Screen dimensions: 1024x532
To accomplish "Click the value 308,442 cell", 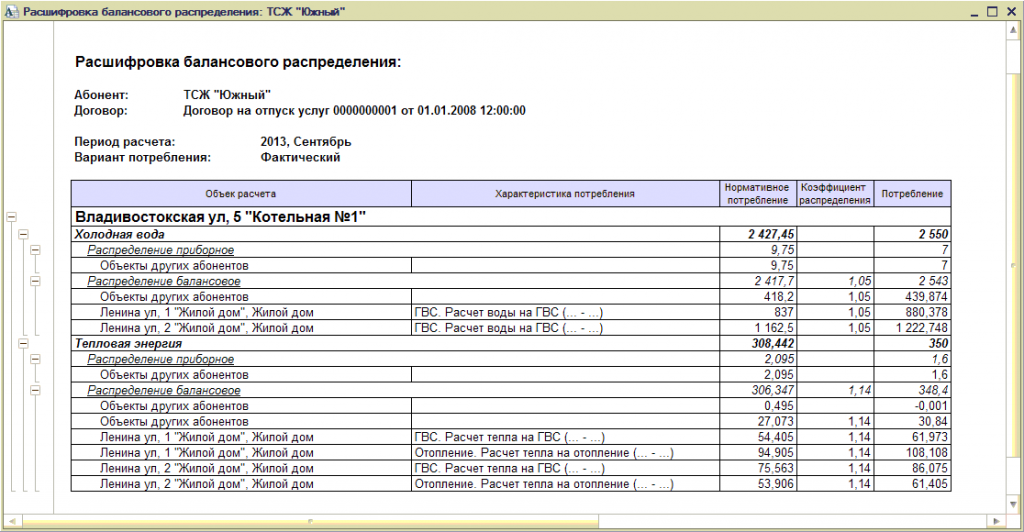I will pos(758,343).
